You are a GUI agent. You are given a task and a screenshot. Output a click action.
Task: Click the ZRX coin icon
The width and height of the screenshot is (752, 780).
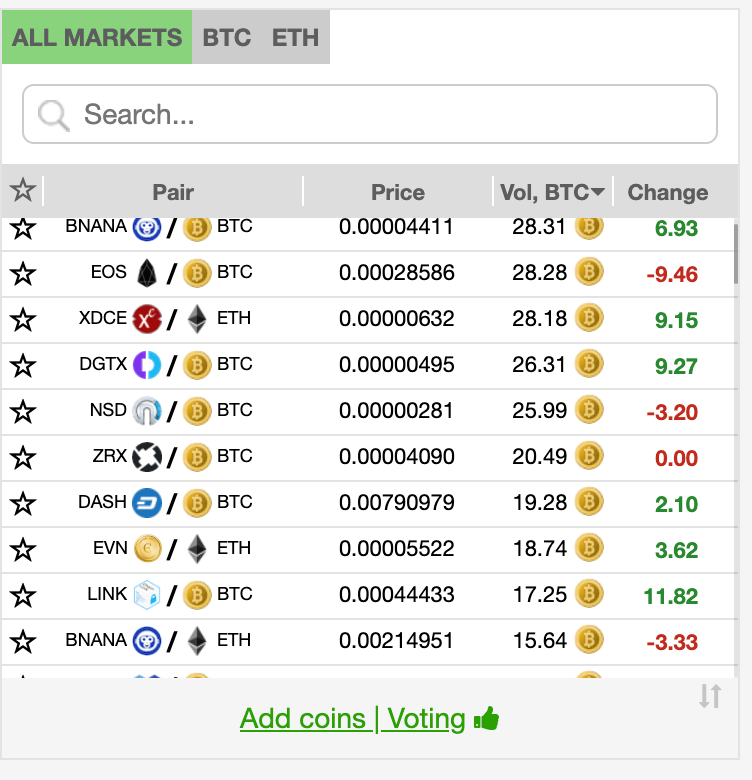pyautogui.click(x=147, y=457)
